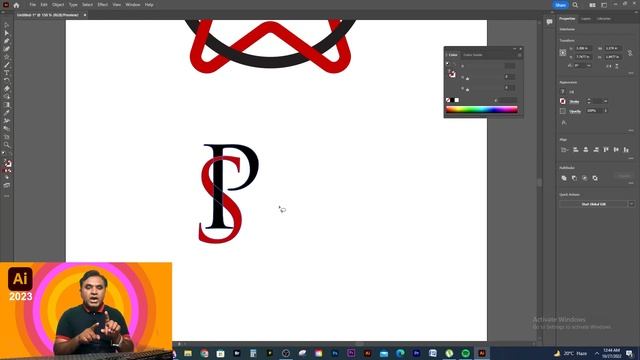Open the workspace switcher icon

click(604, 5)
